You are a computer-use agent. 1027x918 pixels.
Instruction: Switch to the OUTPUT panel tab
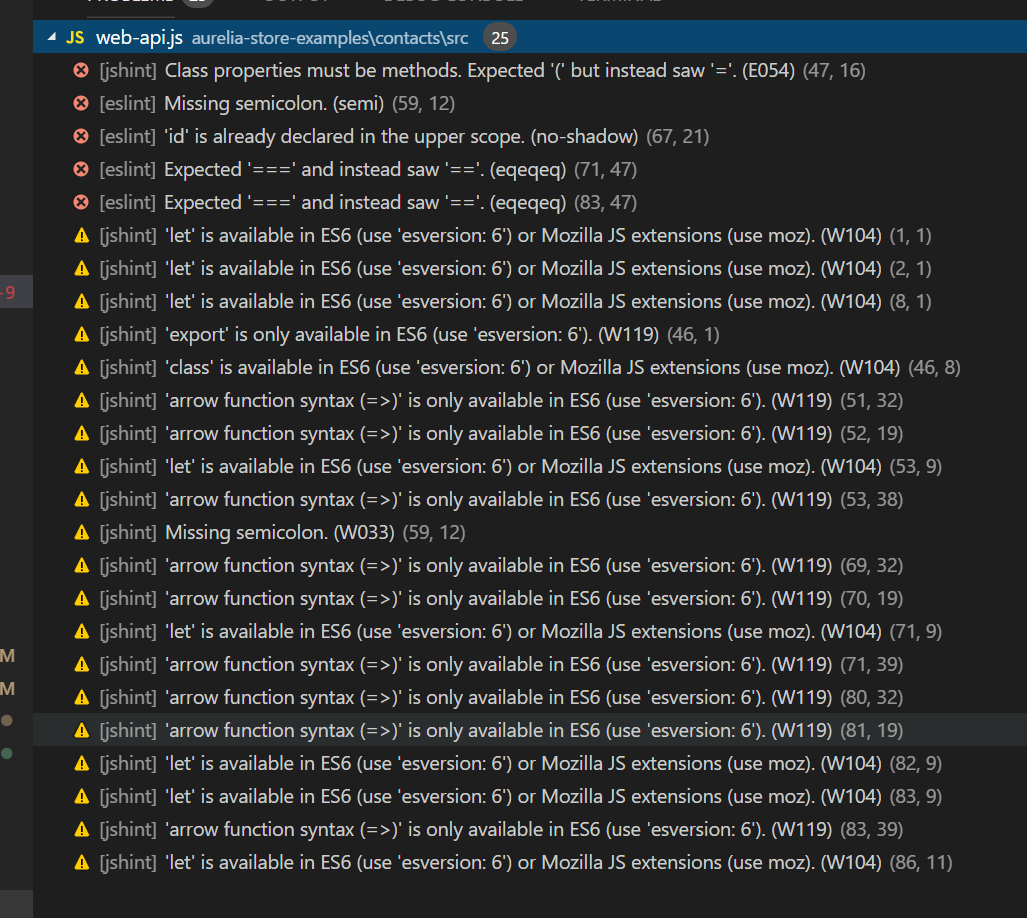pos(295,4)
